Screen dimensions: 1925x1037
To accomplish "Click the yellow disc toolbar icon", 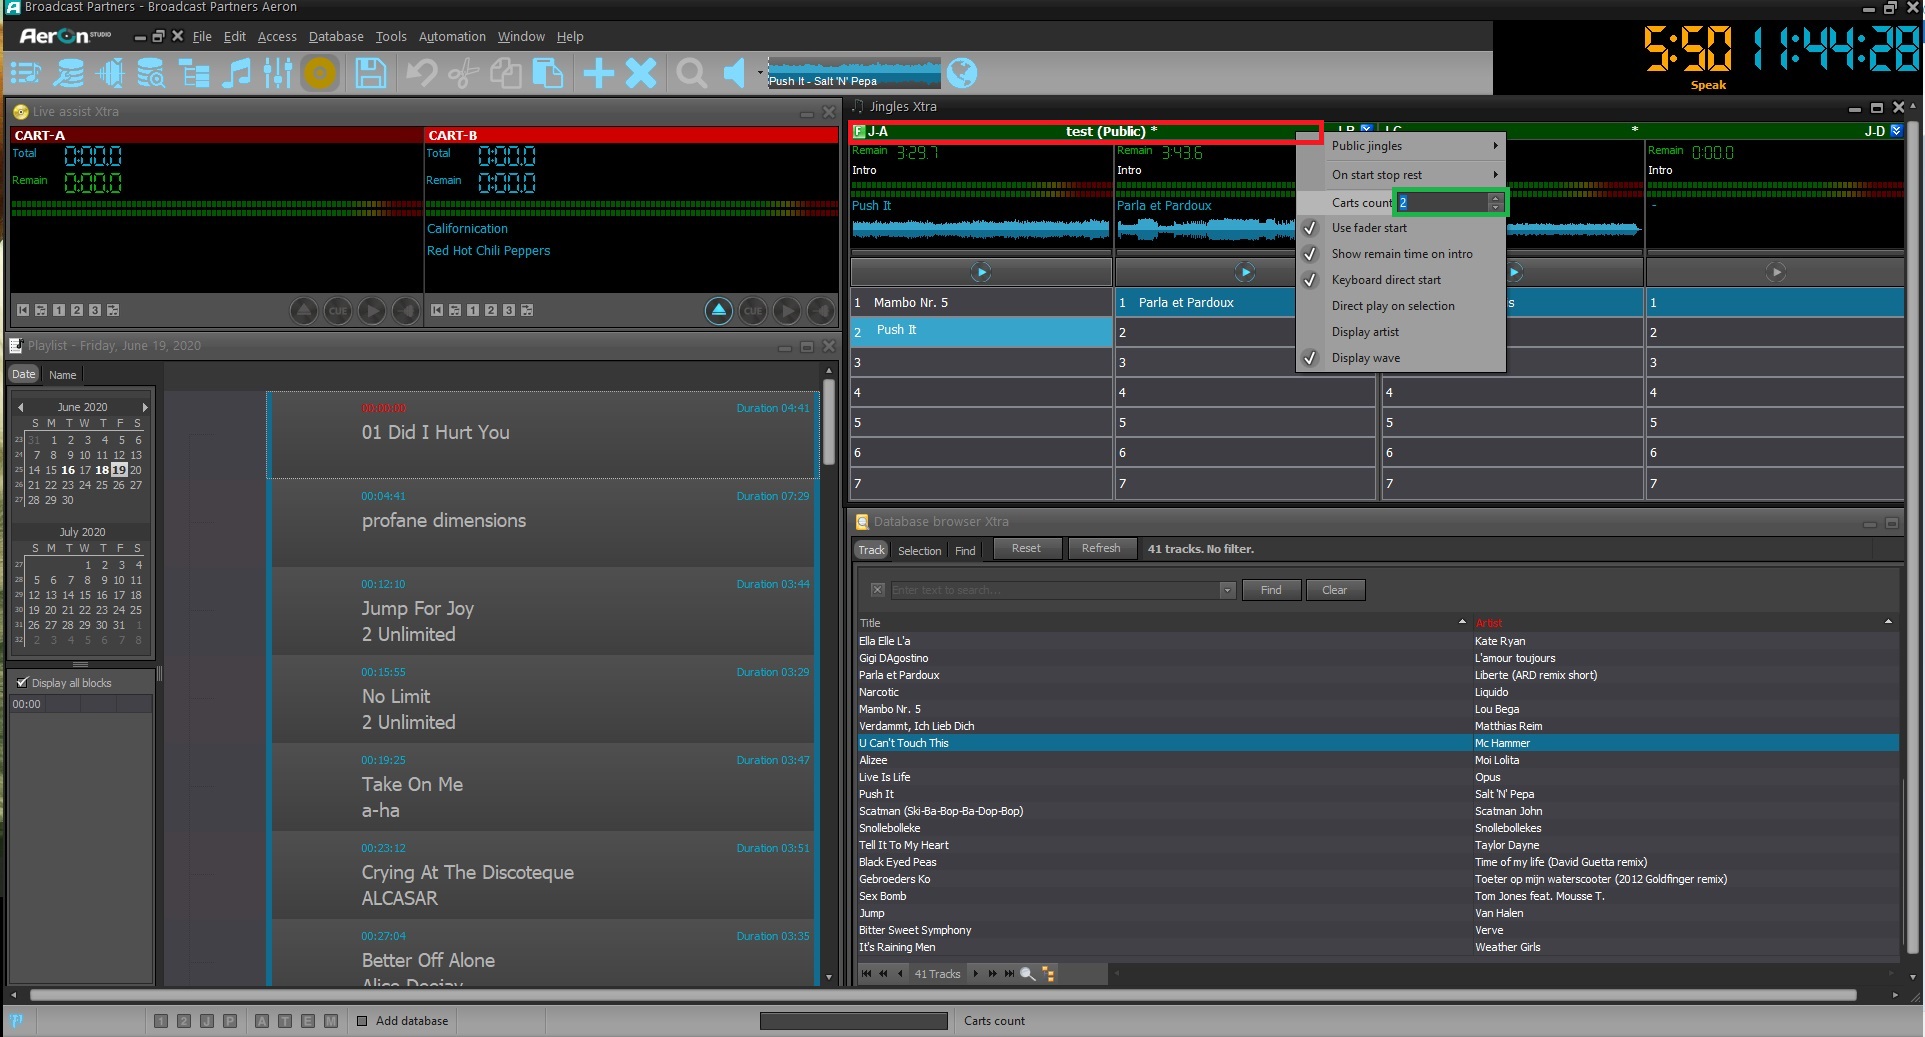I will click(320, 73).
